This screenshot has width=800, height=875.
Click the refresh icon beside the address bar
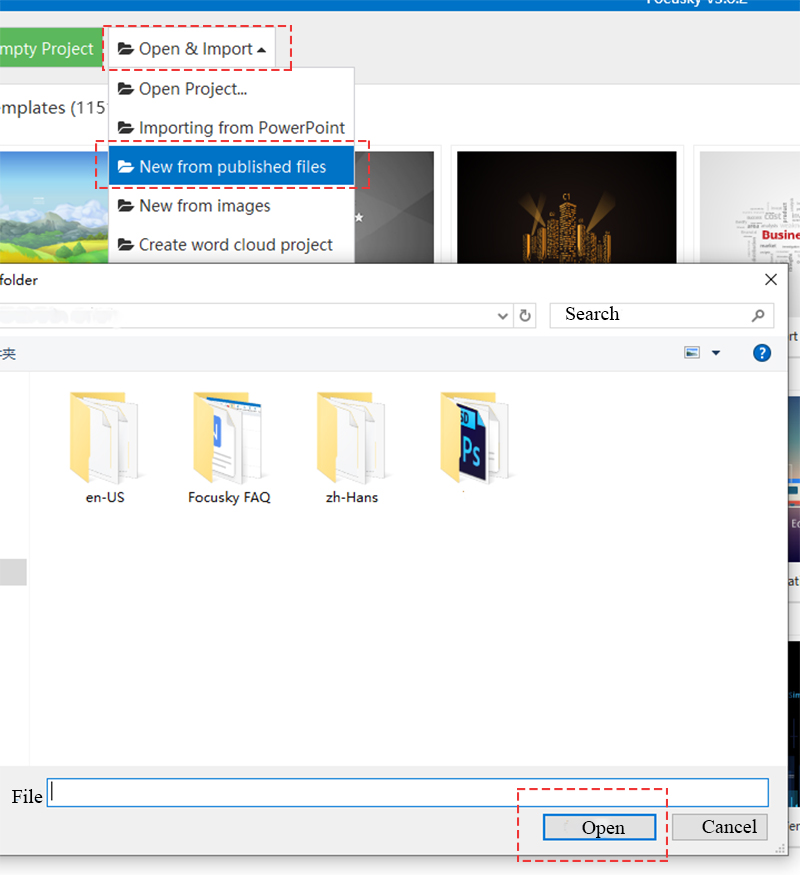(x=527, y=315)
